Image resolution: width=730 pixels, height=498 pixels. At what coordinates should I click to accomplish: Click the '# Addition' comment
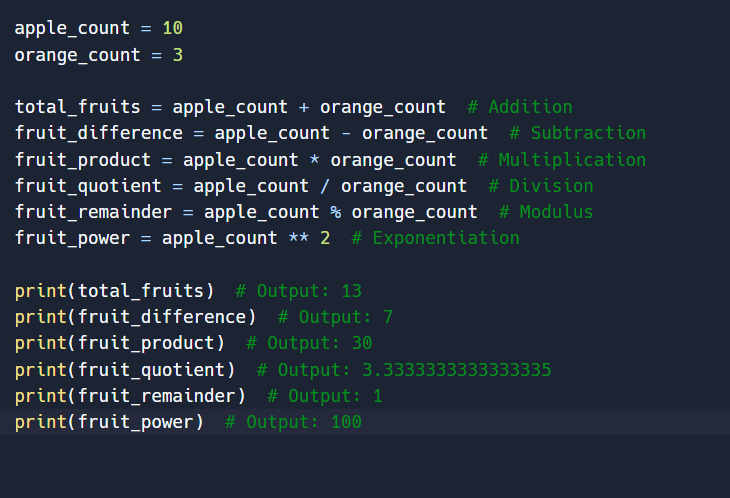pos(519,107)
